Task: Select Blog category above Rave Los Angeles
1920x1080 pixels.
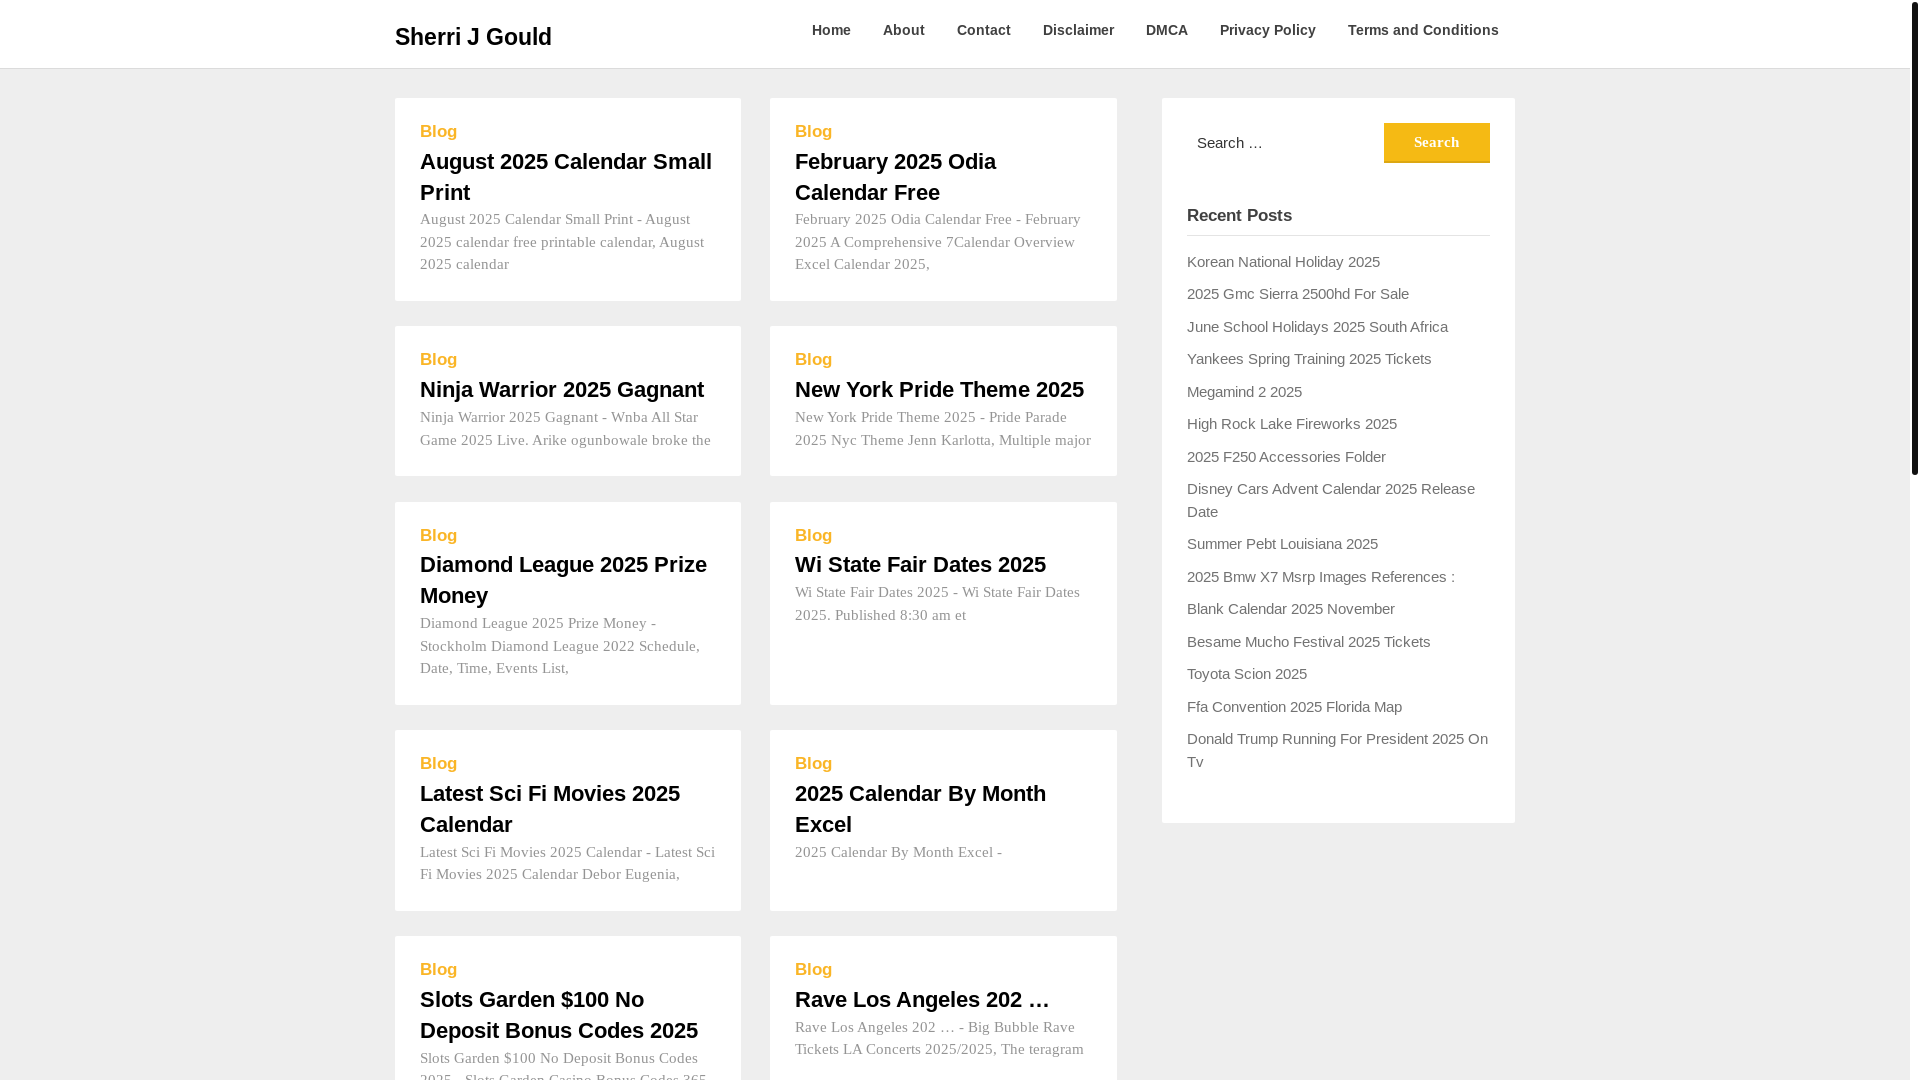Action: pos(813,970)
